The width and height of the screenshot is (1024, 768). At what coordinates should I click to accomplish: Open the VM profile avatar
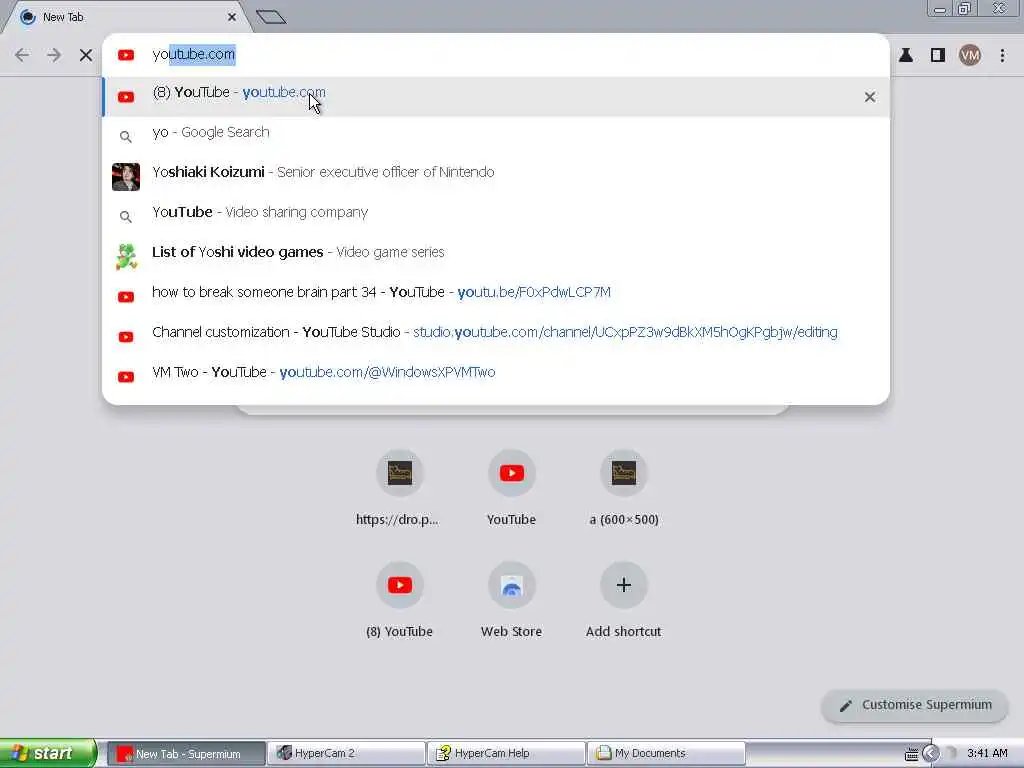pos(970,56)
